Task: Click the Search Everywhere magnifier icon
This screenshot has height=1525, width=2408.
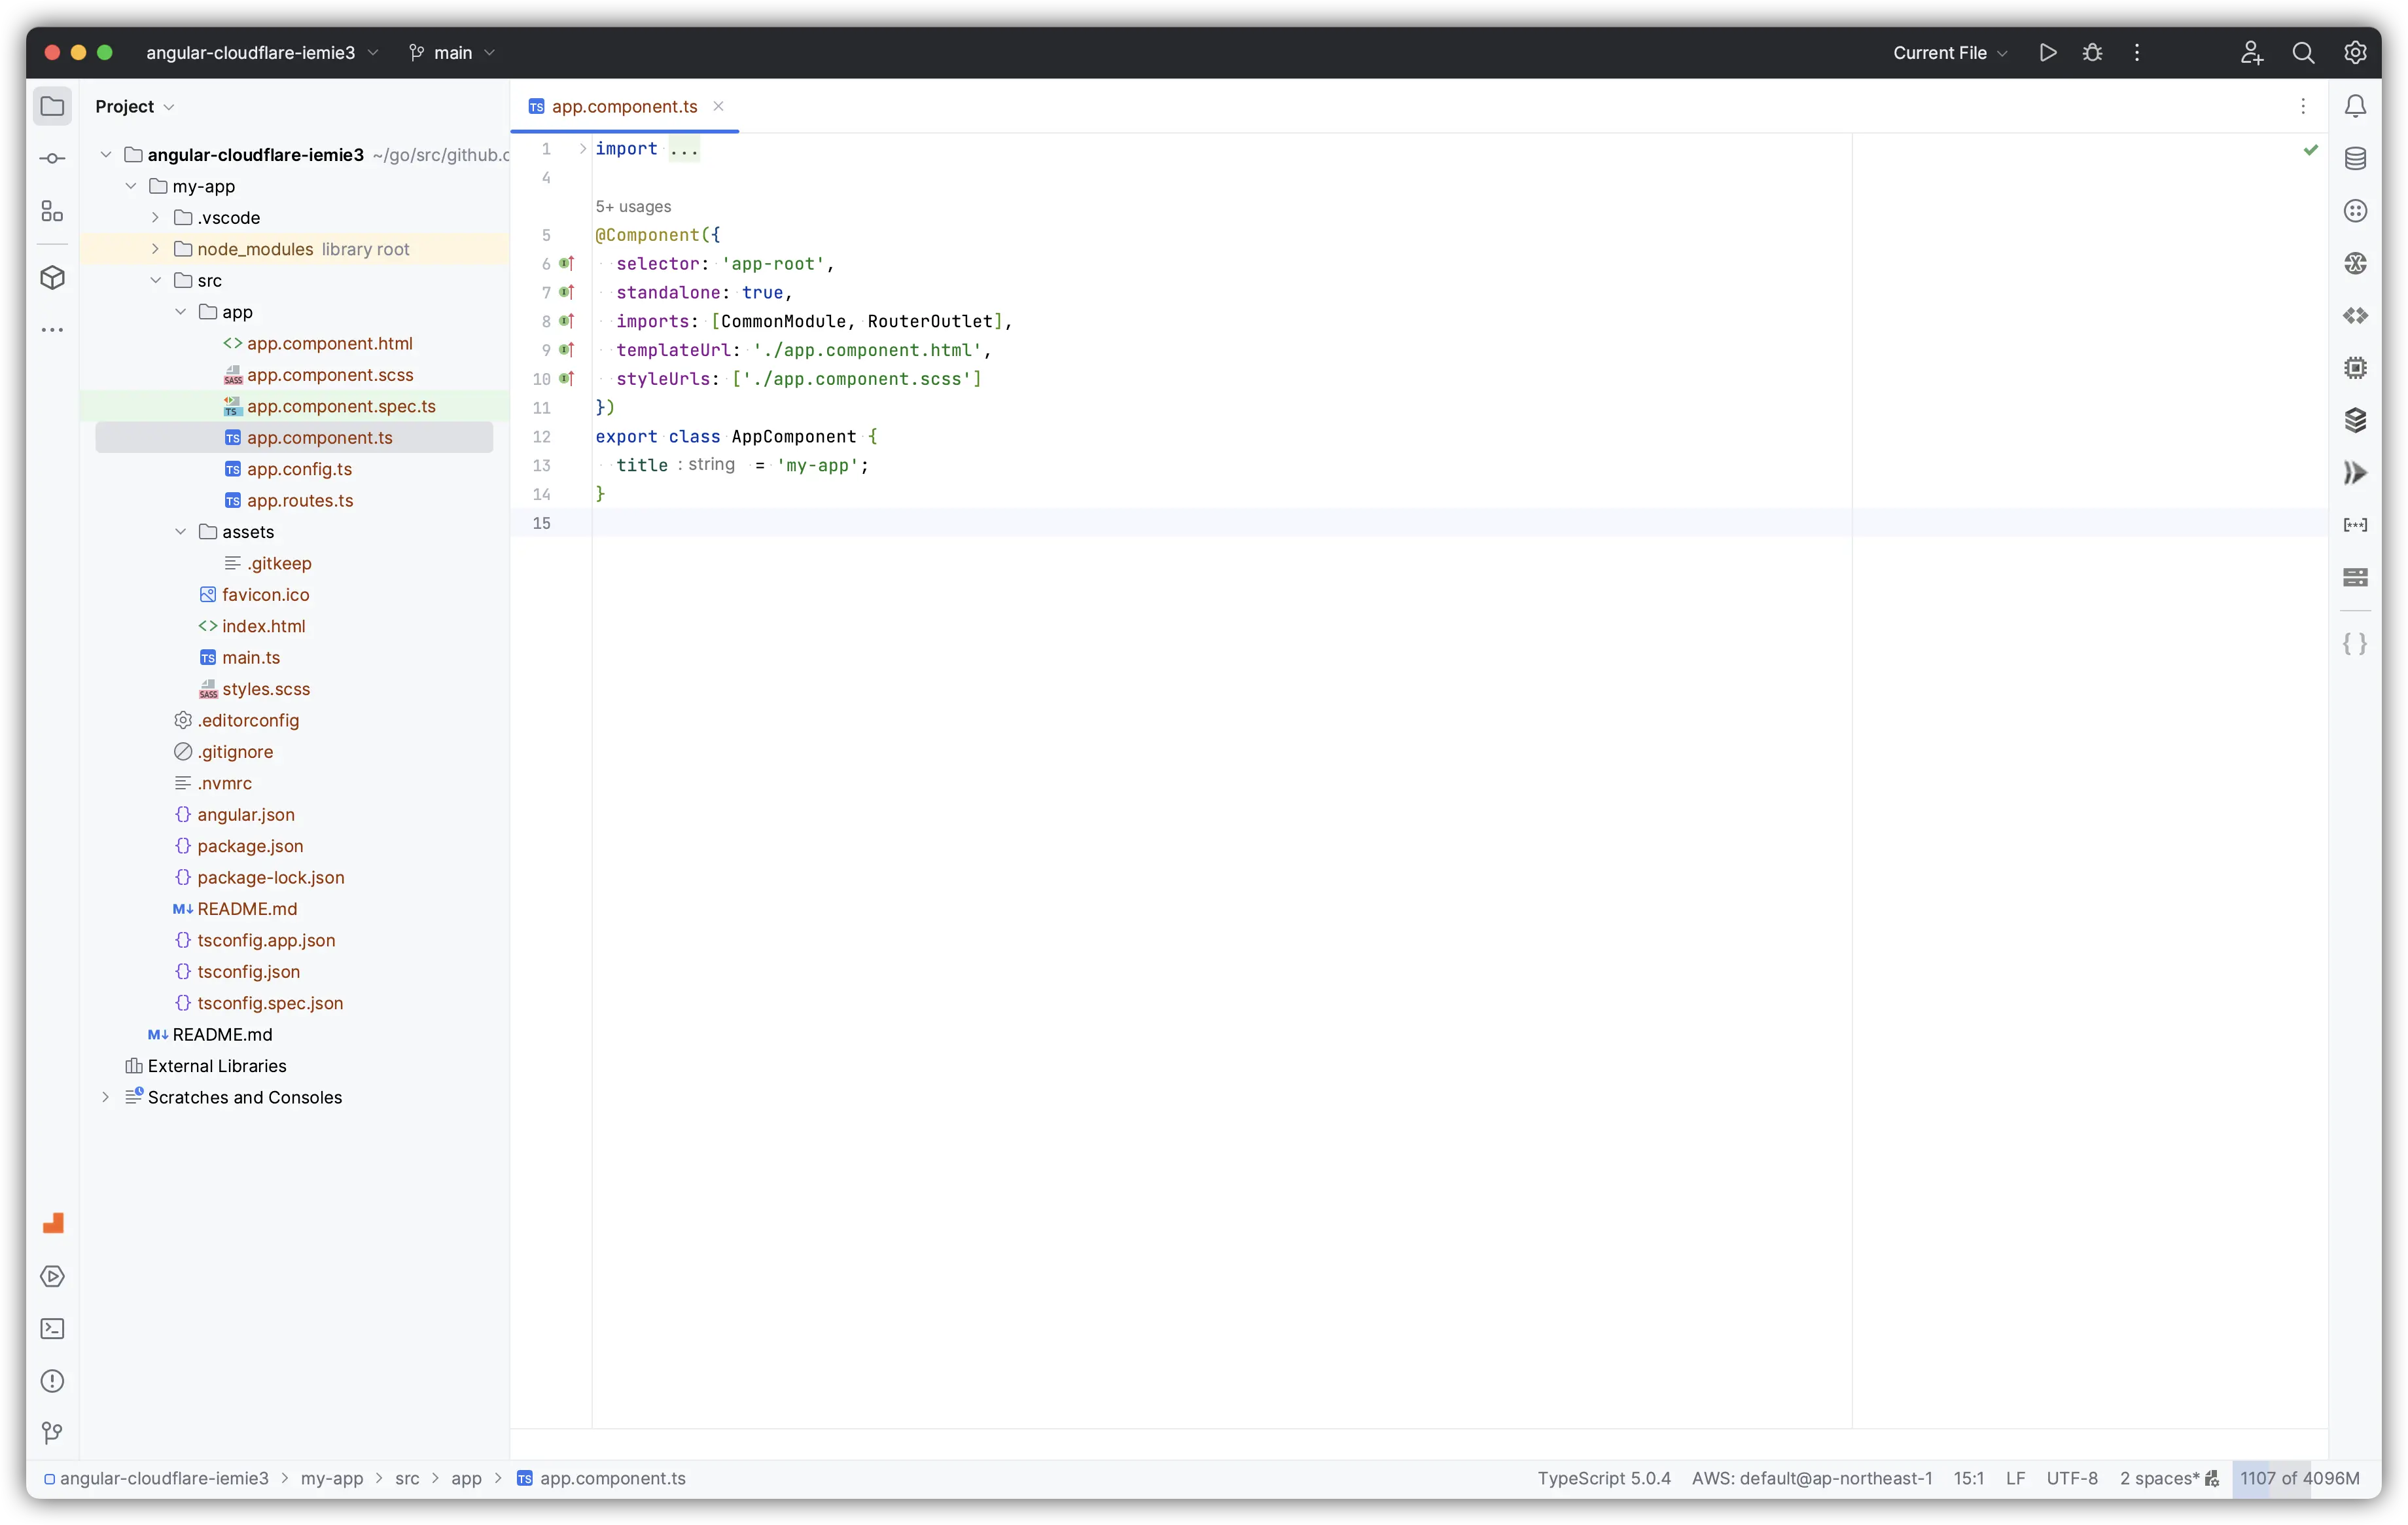Action: 2303,53
